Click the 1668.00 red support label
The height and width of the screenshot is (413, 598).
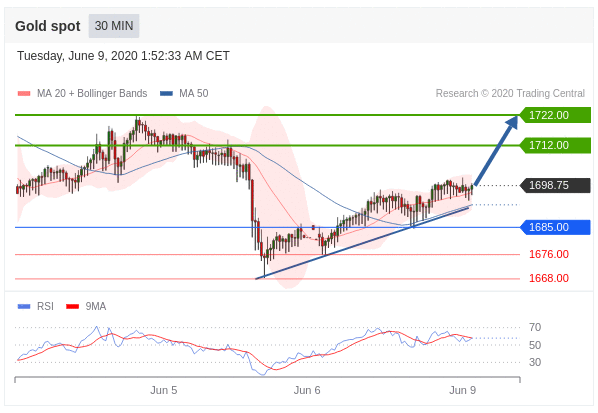(x=549, y=278)
